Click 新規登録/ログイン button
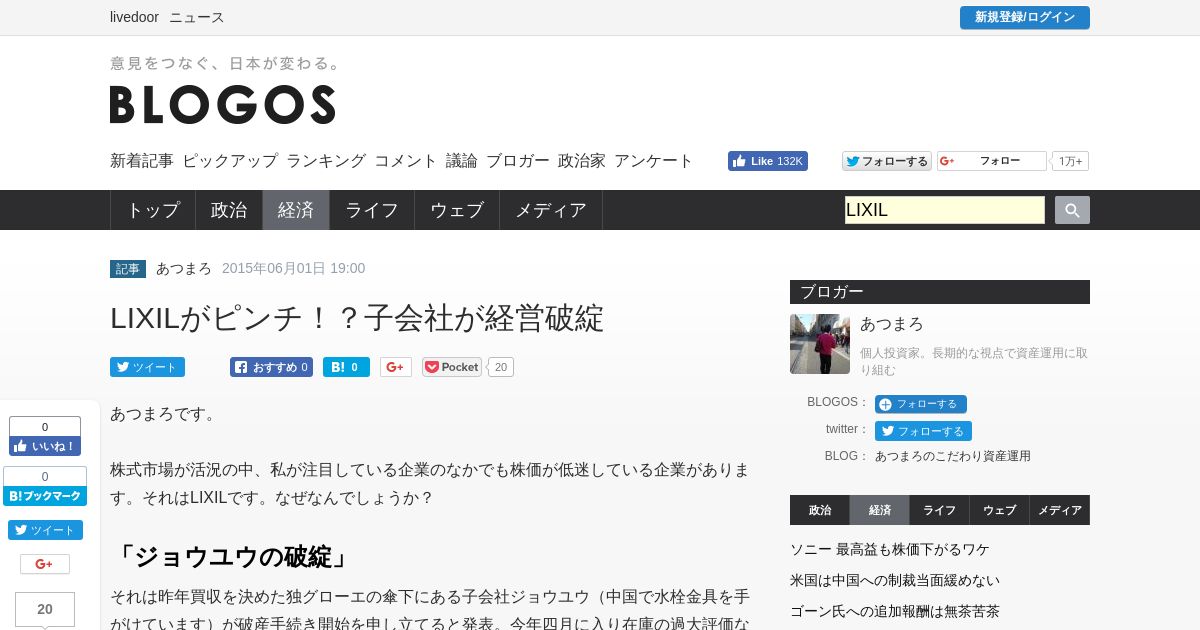 click(1025, 17)
